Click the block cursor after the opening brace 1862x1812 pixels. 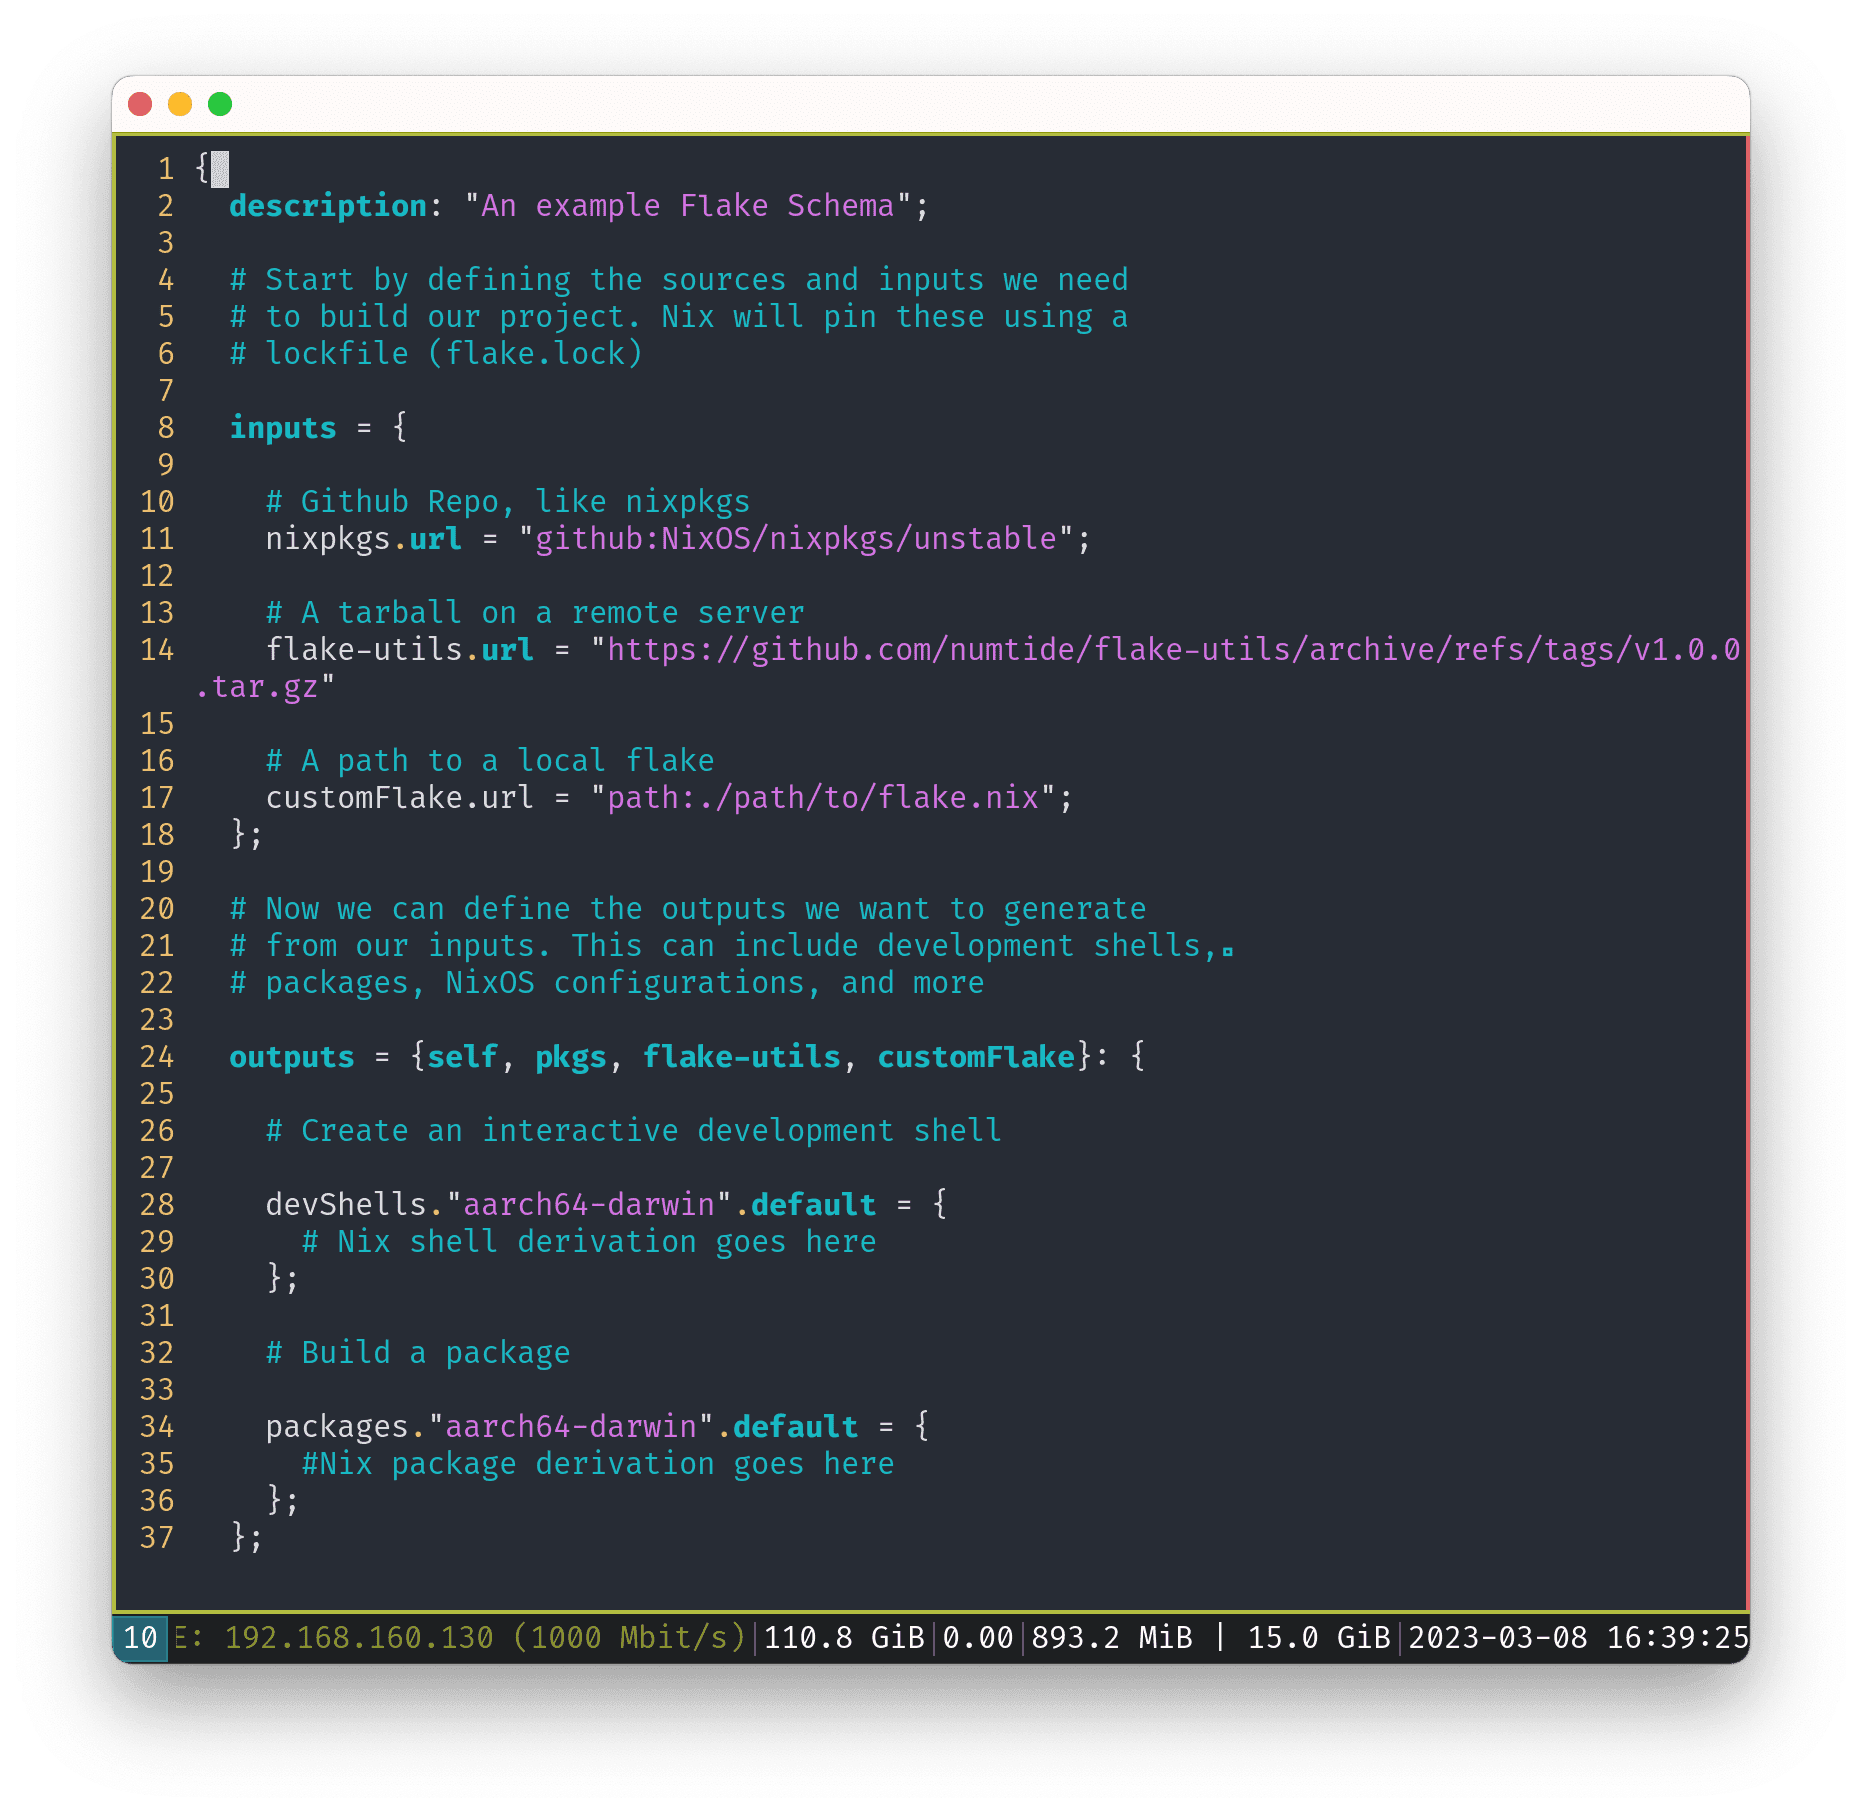point(220,169)
